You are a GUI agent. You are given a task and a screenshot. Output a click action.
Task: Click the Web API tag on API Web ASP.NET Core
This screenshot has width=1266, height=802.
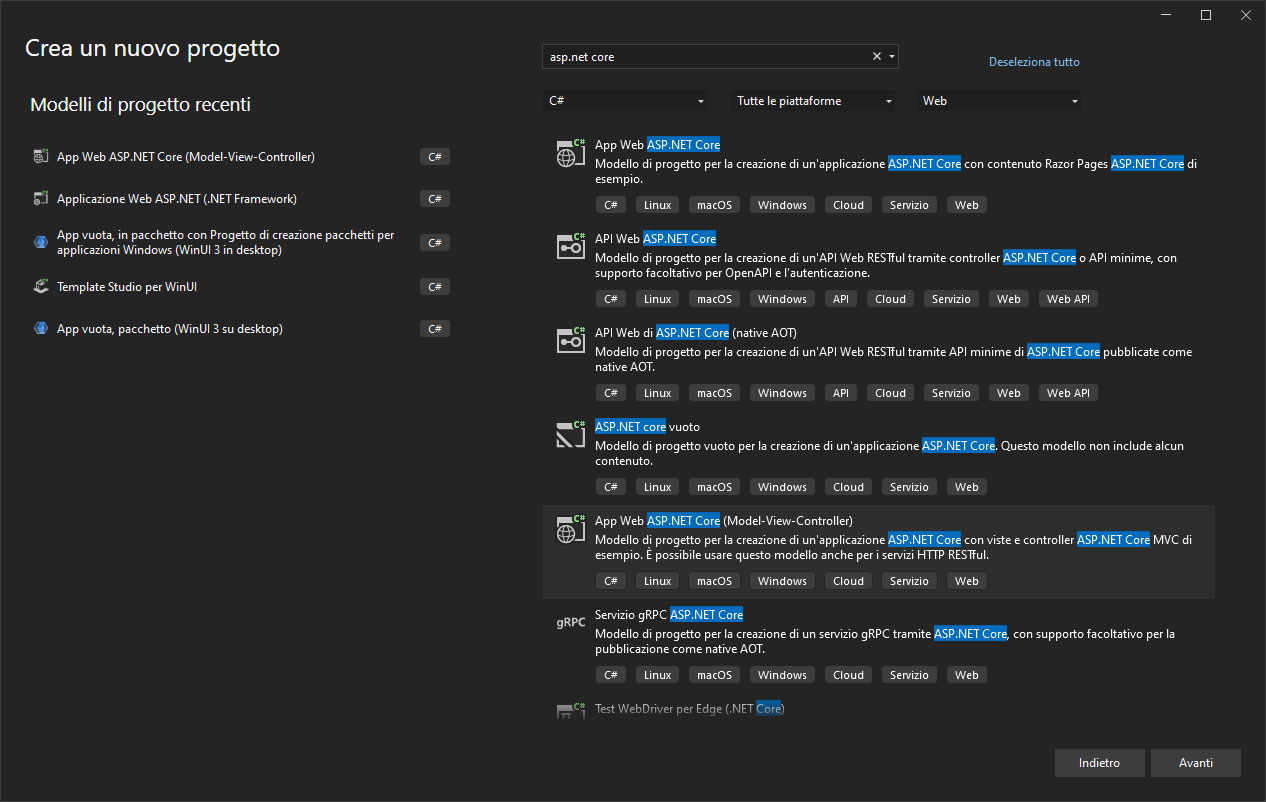(1068, 299)
